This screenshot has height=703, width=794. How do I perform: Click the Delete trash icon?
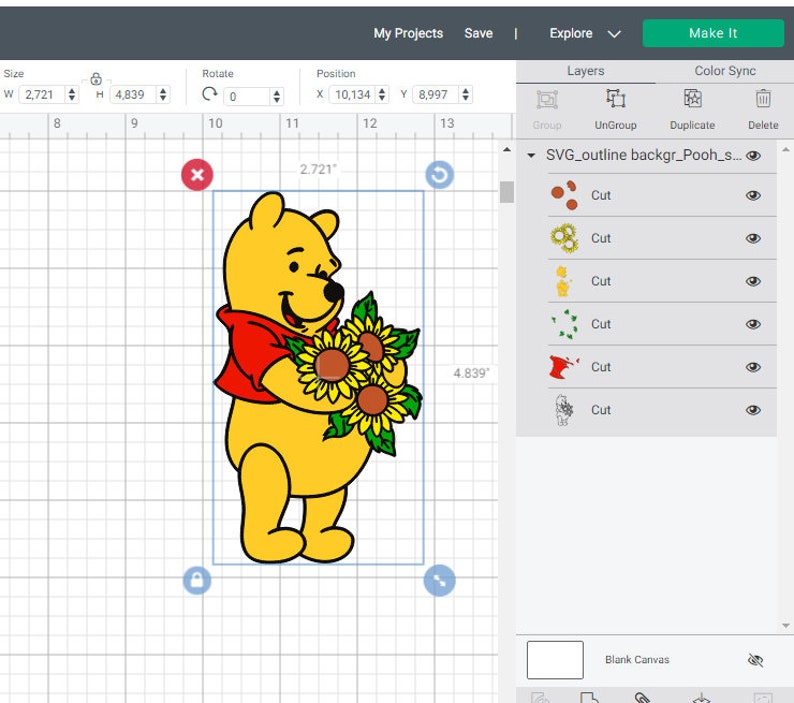pyautogui.click(x=763, y=98)
